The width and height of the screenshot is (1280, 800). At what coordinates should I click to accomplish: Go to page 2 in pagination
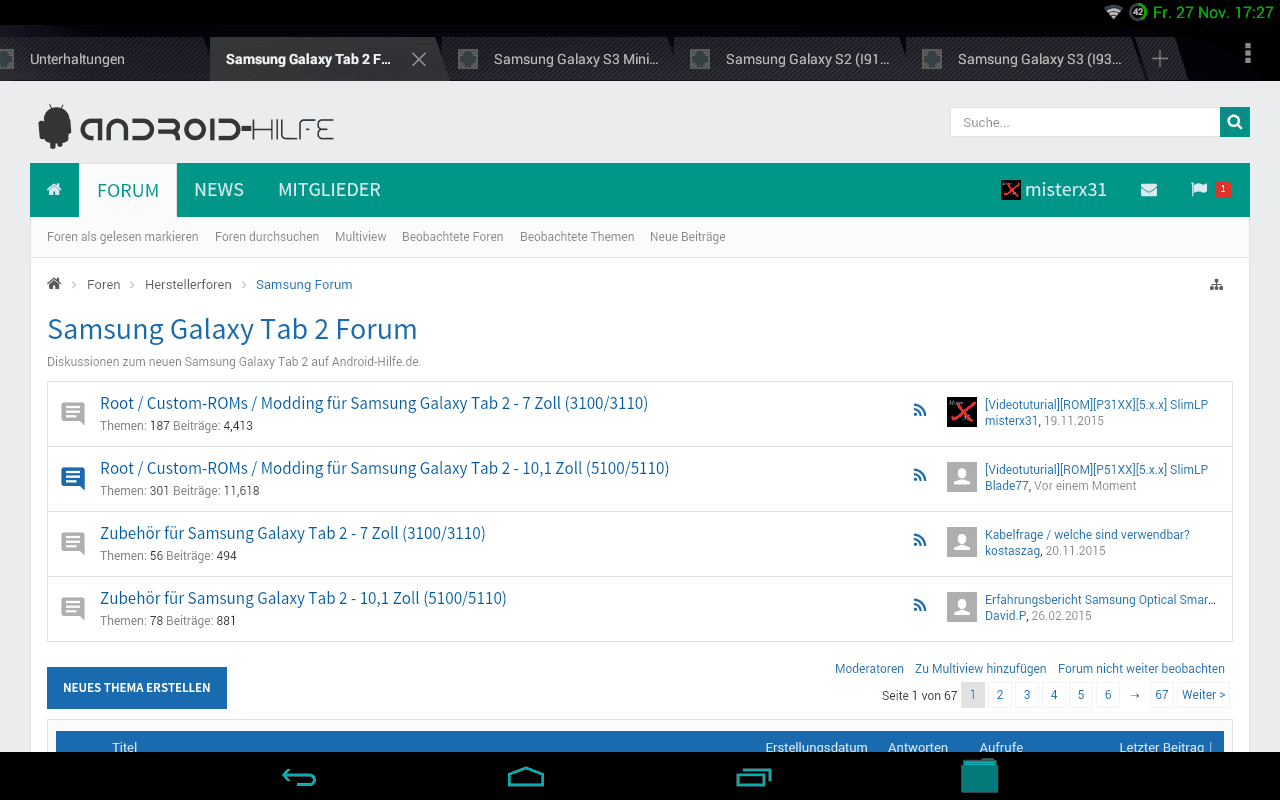(1000, 695)
